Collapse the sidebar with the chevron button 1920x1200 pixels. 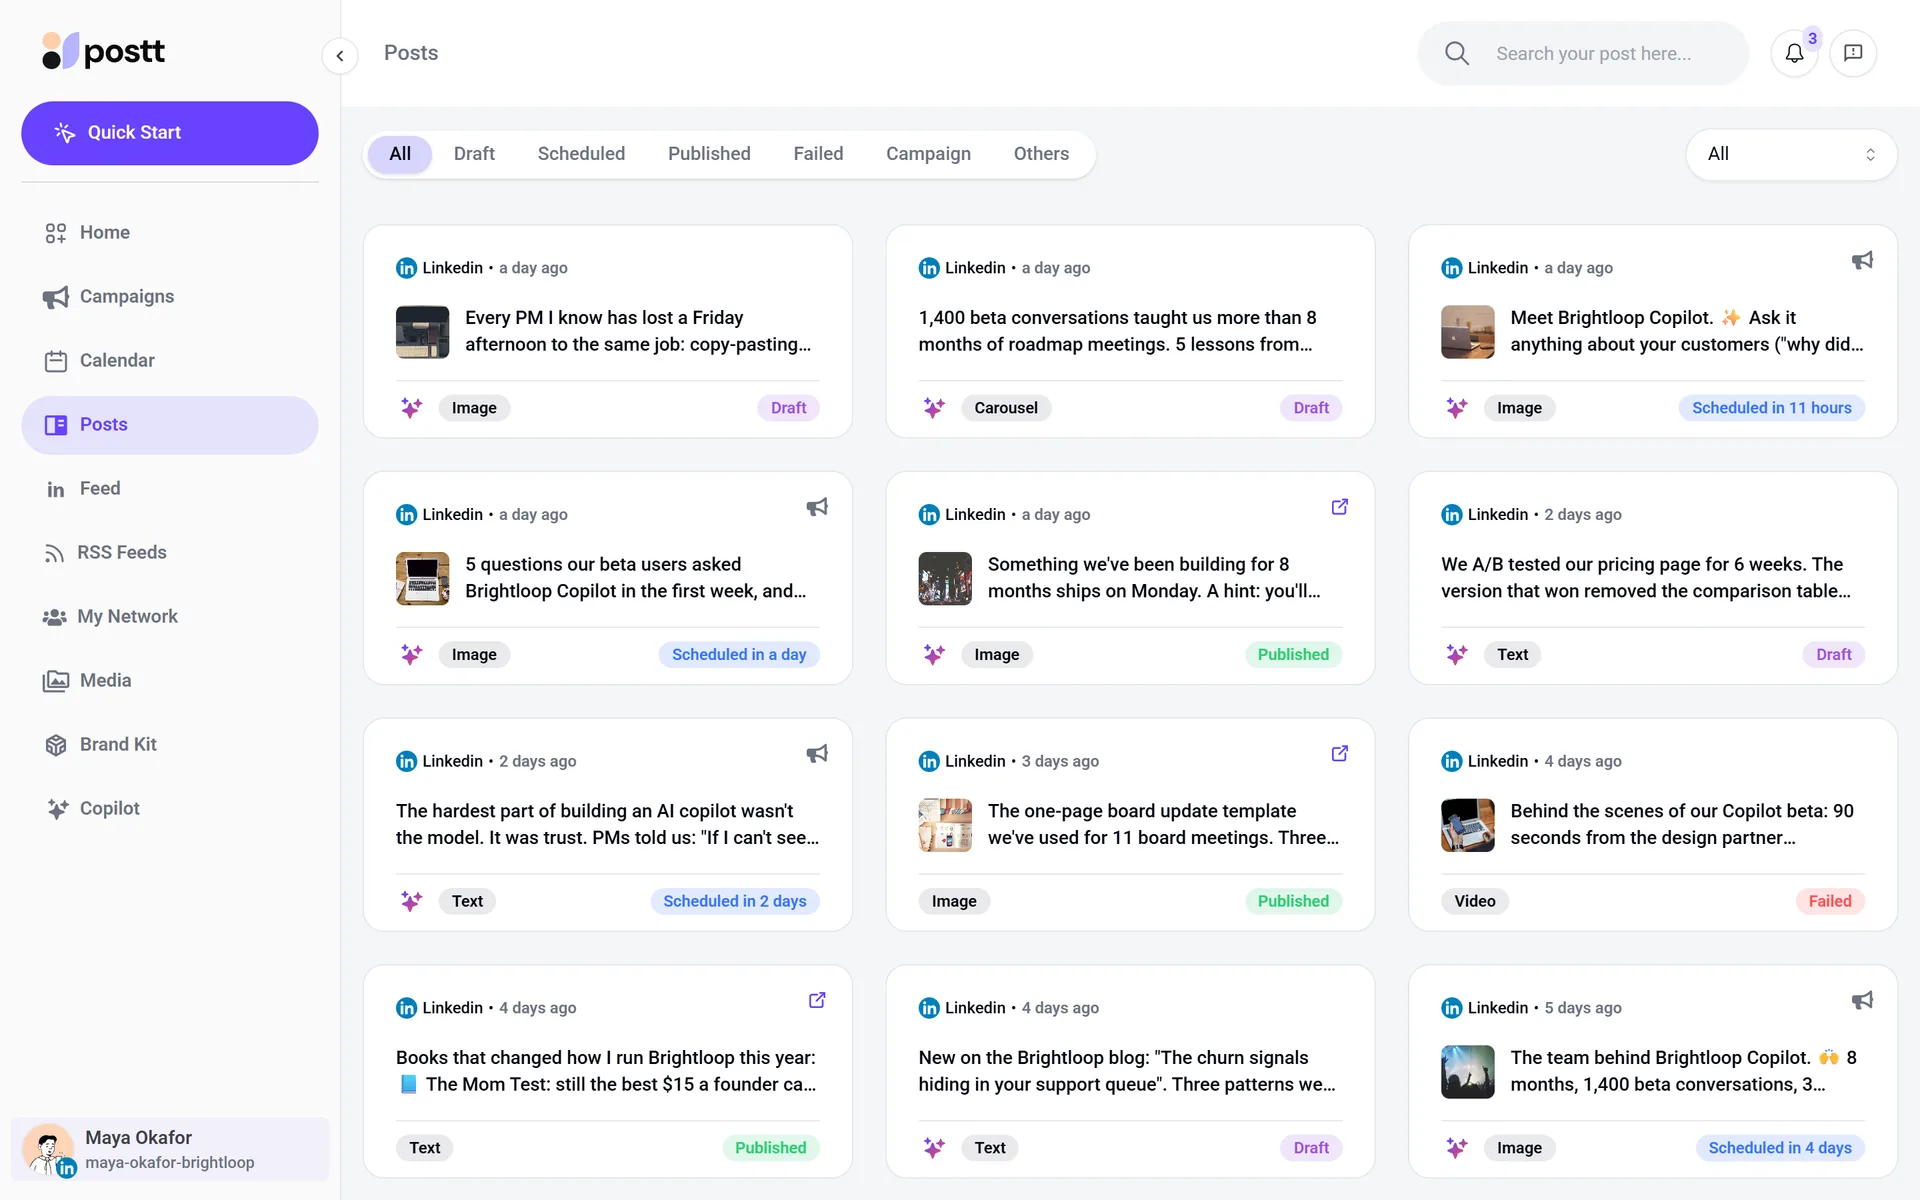click(x=340, y=56)
